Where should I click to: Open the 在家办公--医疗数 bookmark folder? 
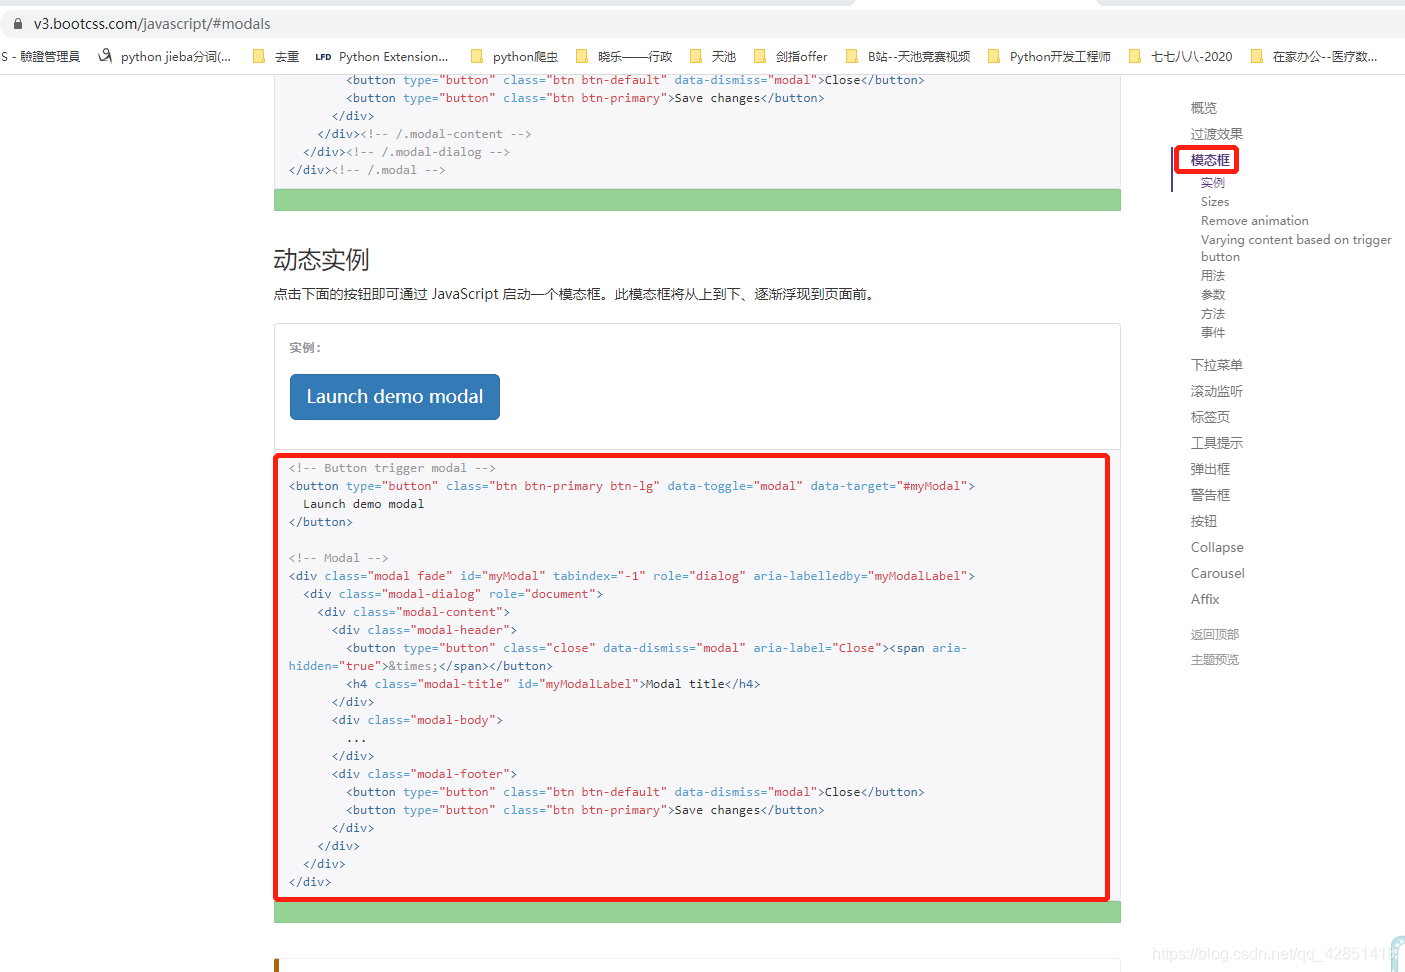(x=1314, y=56)
